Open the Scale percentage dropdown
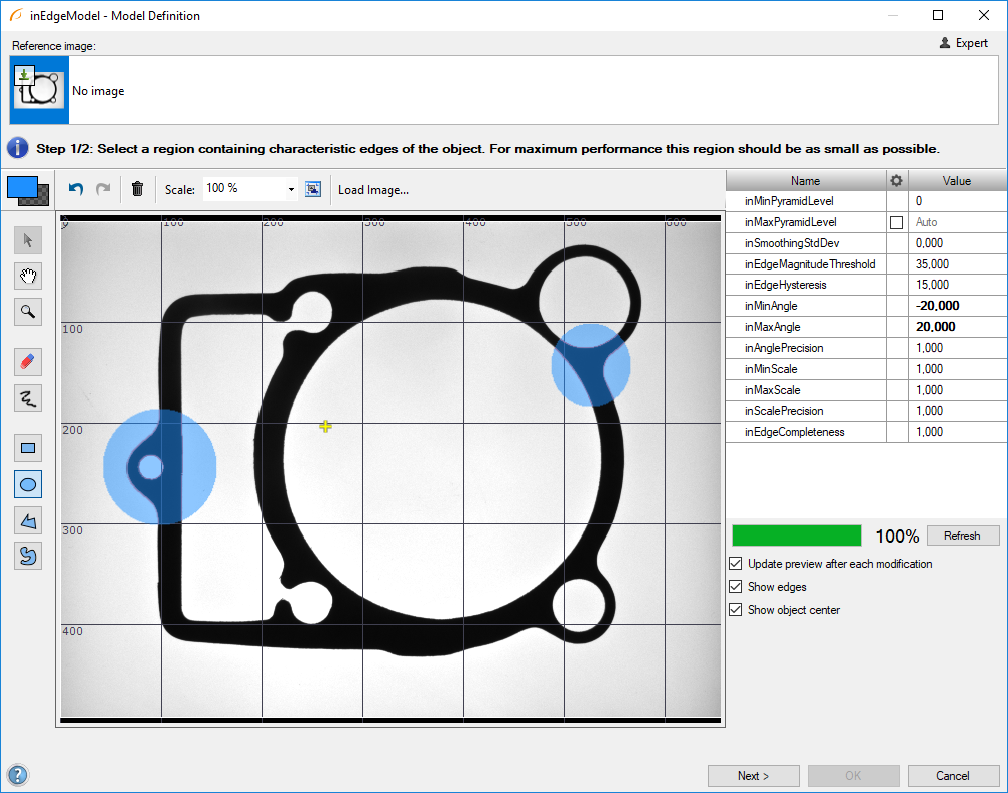1008x793 pixels. [x=291, y=189]
